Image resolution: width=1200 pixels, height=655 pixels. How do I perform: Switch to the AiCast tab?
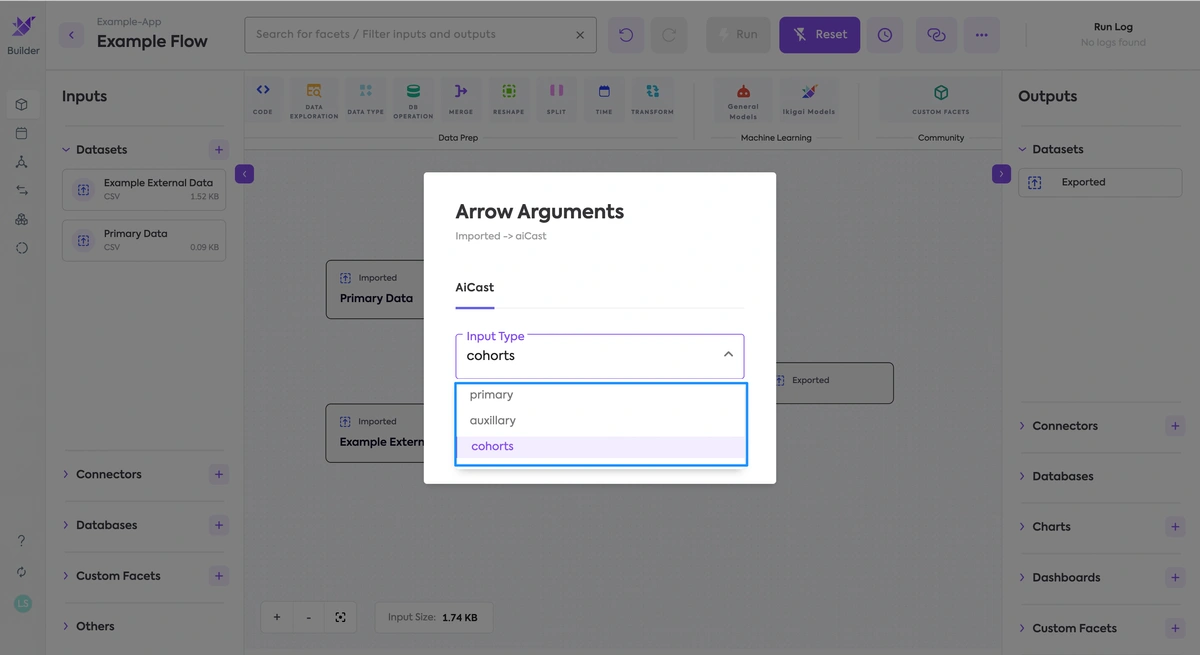(475, 288)
